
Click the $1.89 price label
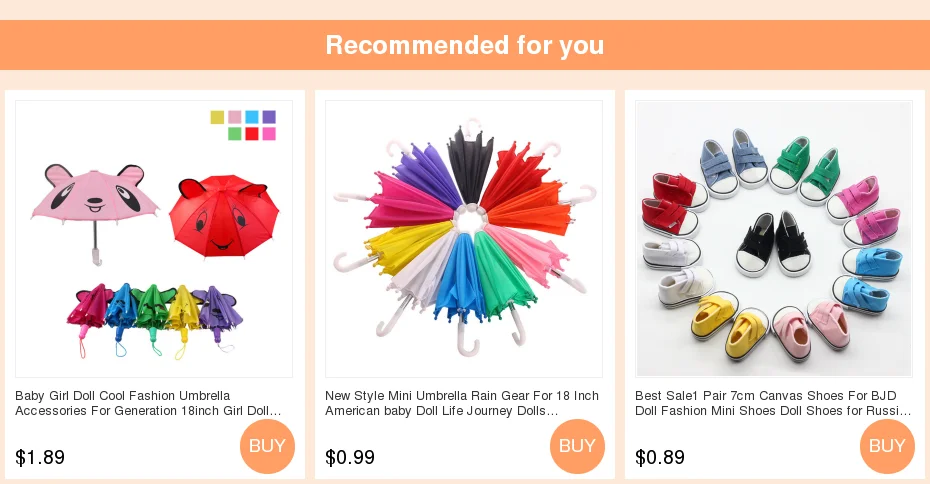pyautogui.click(x=40, y=457)
